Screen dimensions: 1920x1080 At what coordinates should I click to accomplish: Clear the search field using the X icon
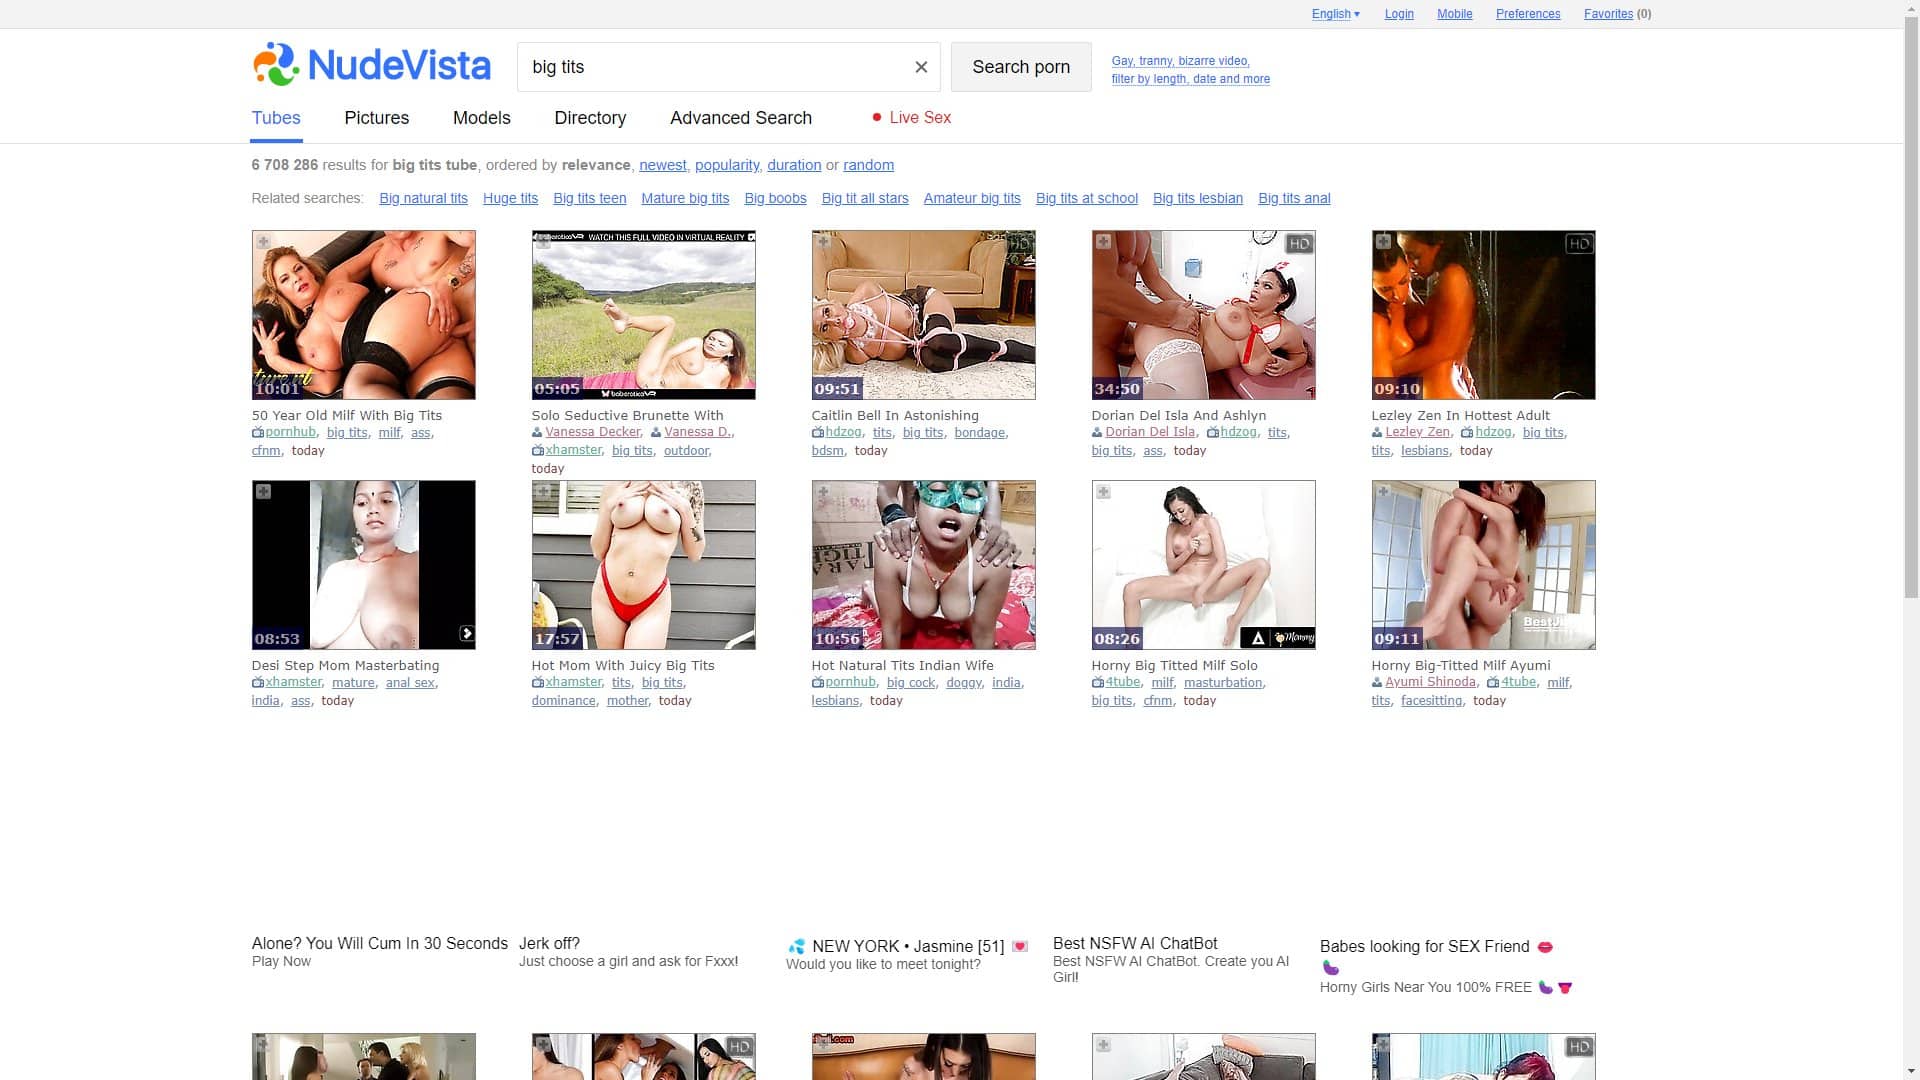pos(920,67)
